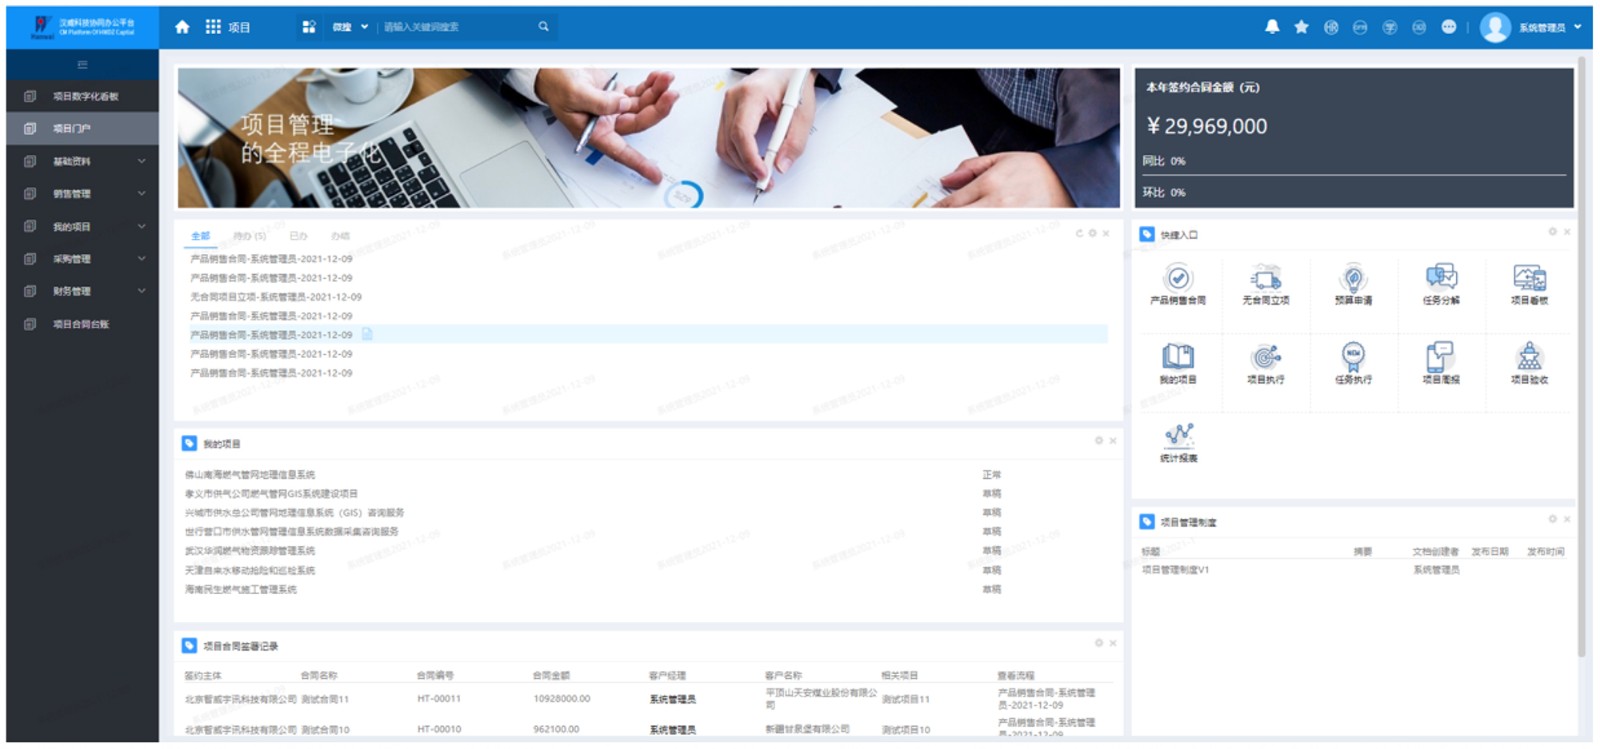The image size is (1600, 749).
Task: Switch to the 已办 tab
Action: [x=298, y=236]
